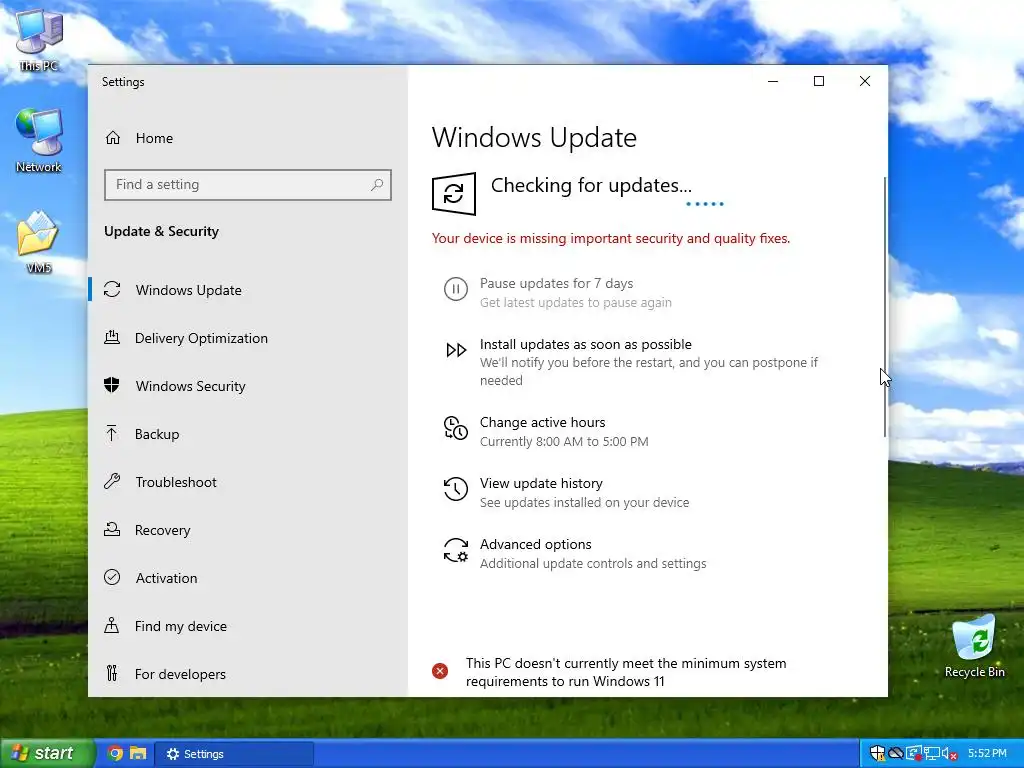Open the network tray icon
Screen dimensions: 1024x768
click(x=932, y=754)
